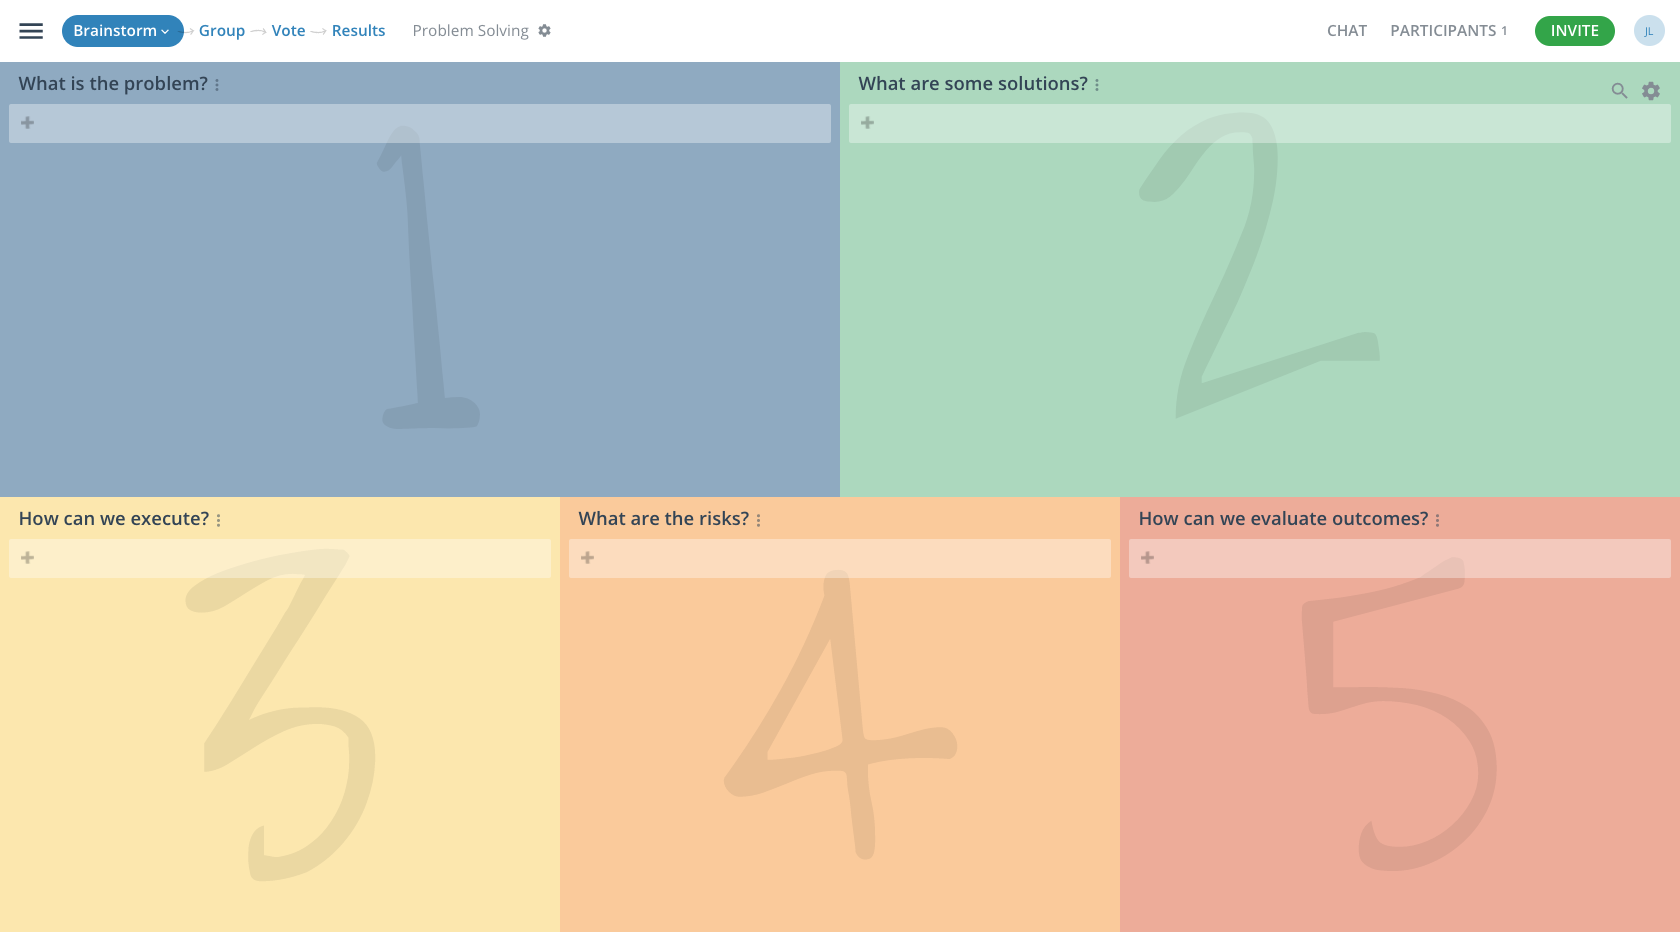Screen dimensions: 1680x932
Task: Click the JL user avatar
Action: pos(1648,31)
